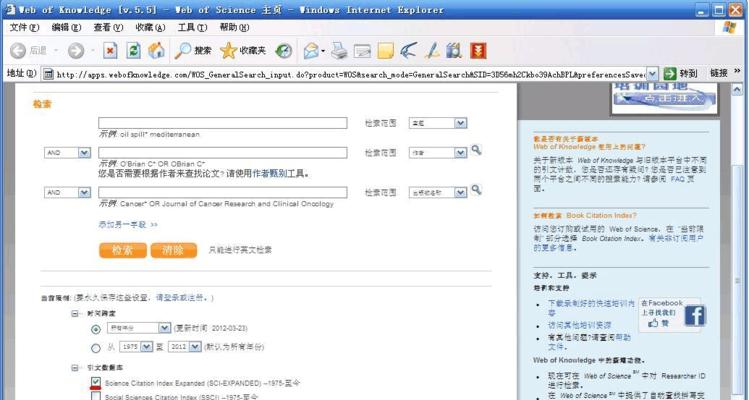Click the Edit toolbar icon next to printer
This screenshot has width=749, height=400.
click(x=363, y=51)
